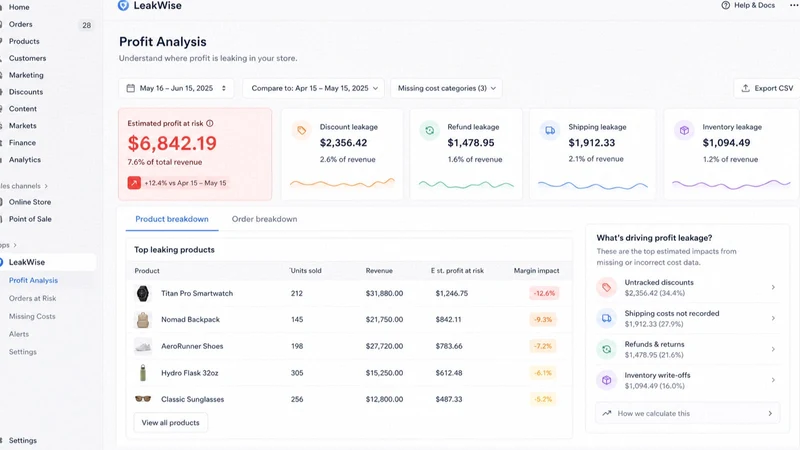Click Inventory write-offs box icon

[x=606, y=380]
